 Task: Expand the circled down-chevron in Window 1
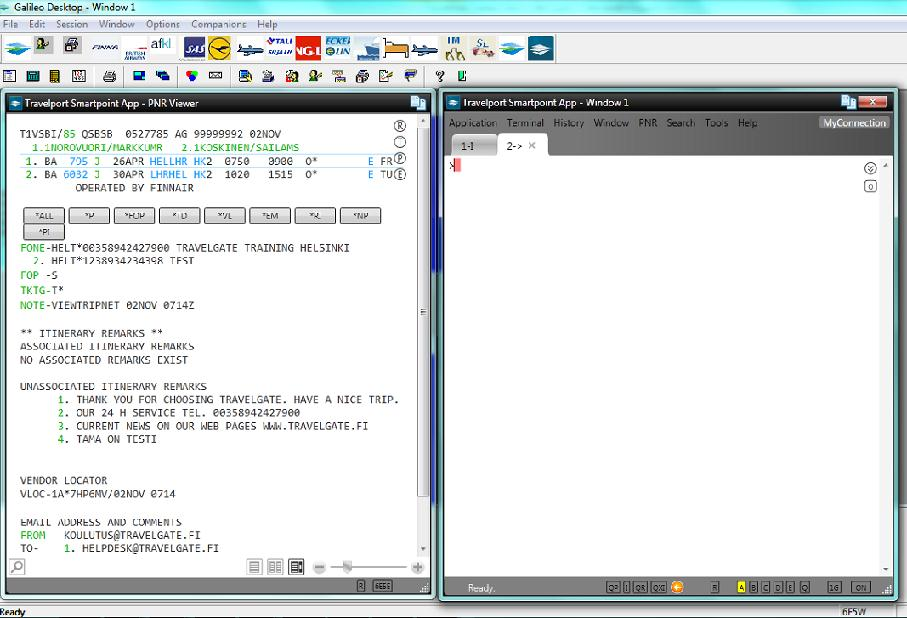(870, 168)
